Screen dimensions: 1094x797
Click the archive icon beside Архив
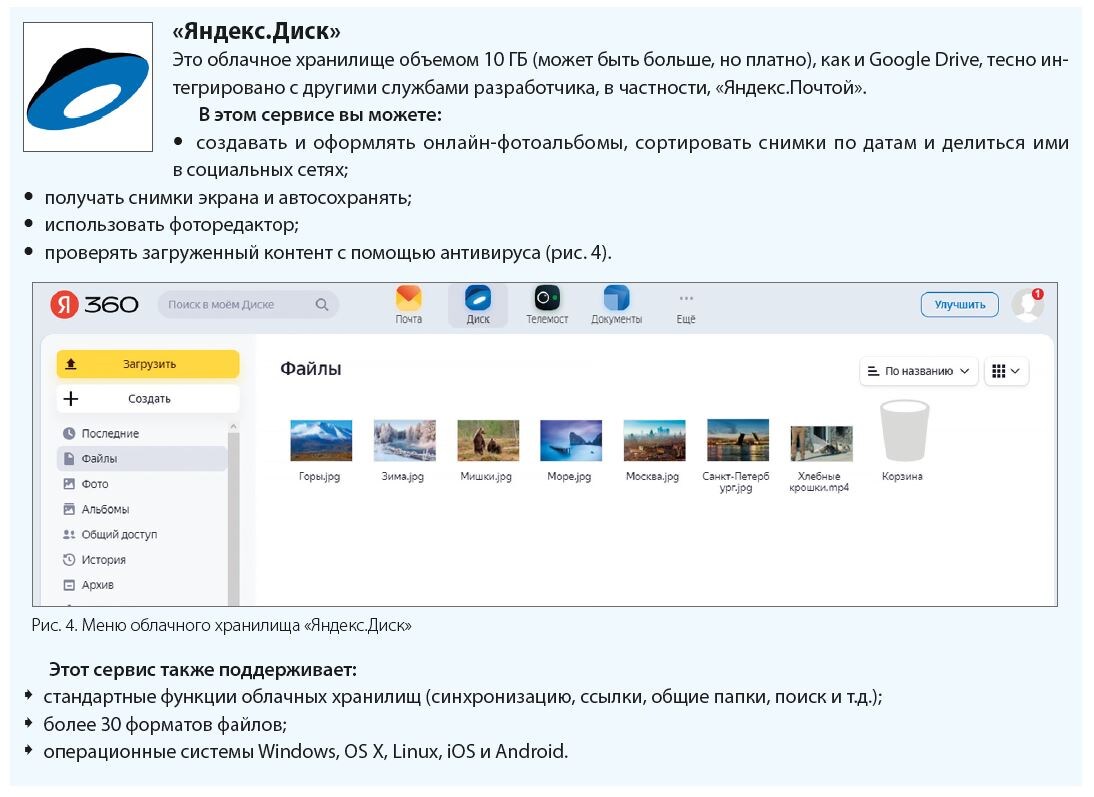pyautogui.click(x=69, y=585)
